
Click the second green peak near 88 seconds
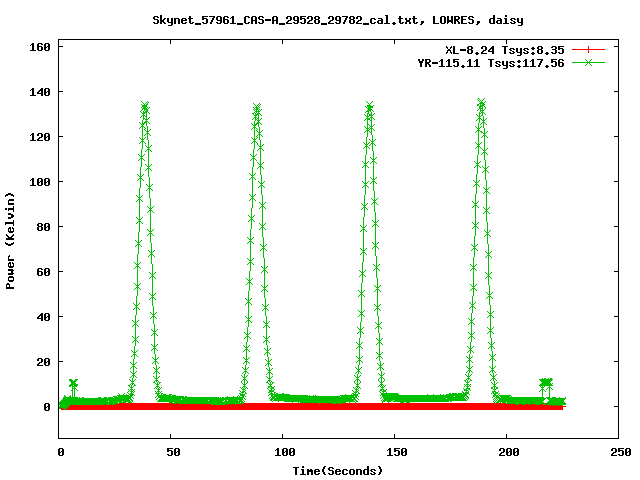257,108
